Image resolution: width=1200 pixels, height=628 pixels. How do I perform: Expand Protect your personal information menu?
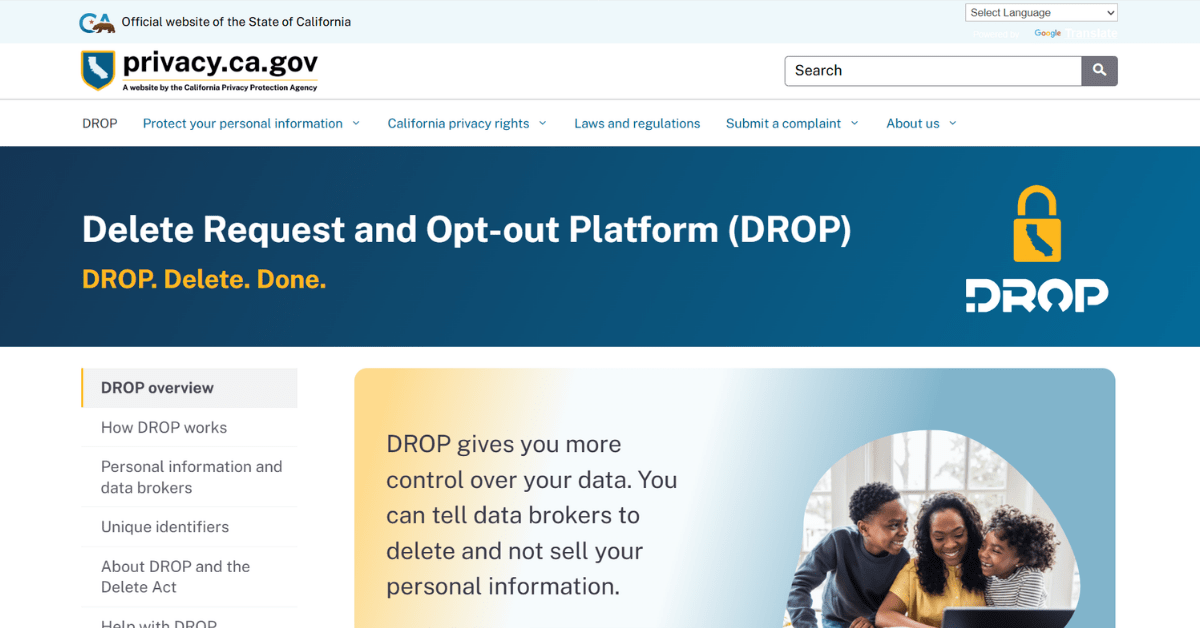coord(251,124)
